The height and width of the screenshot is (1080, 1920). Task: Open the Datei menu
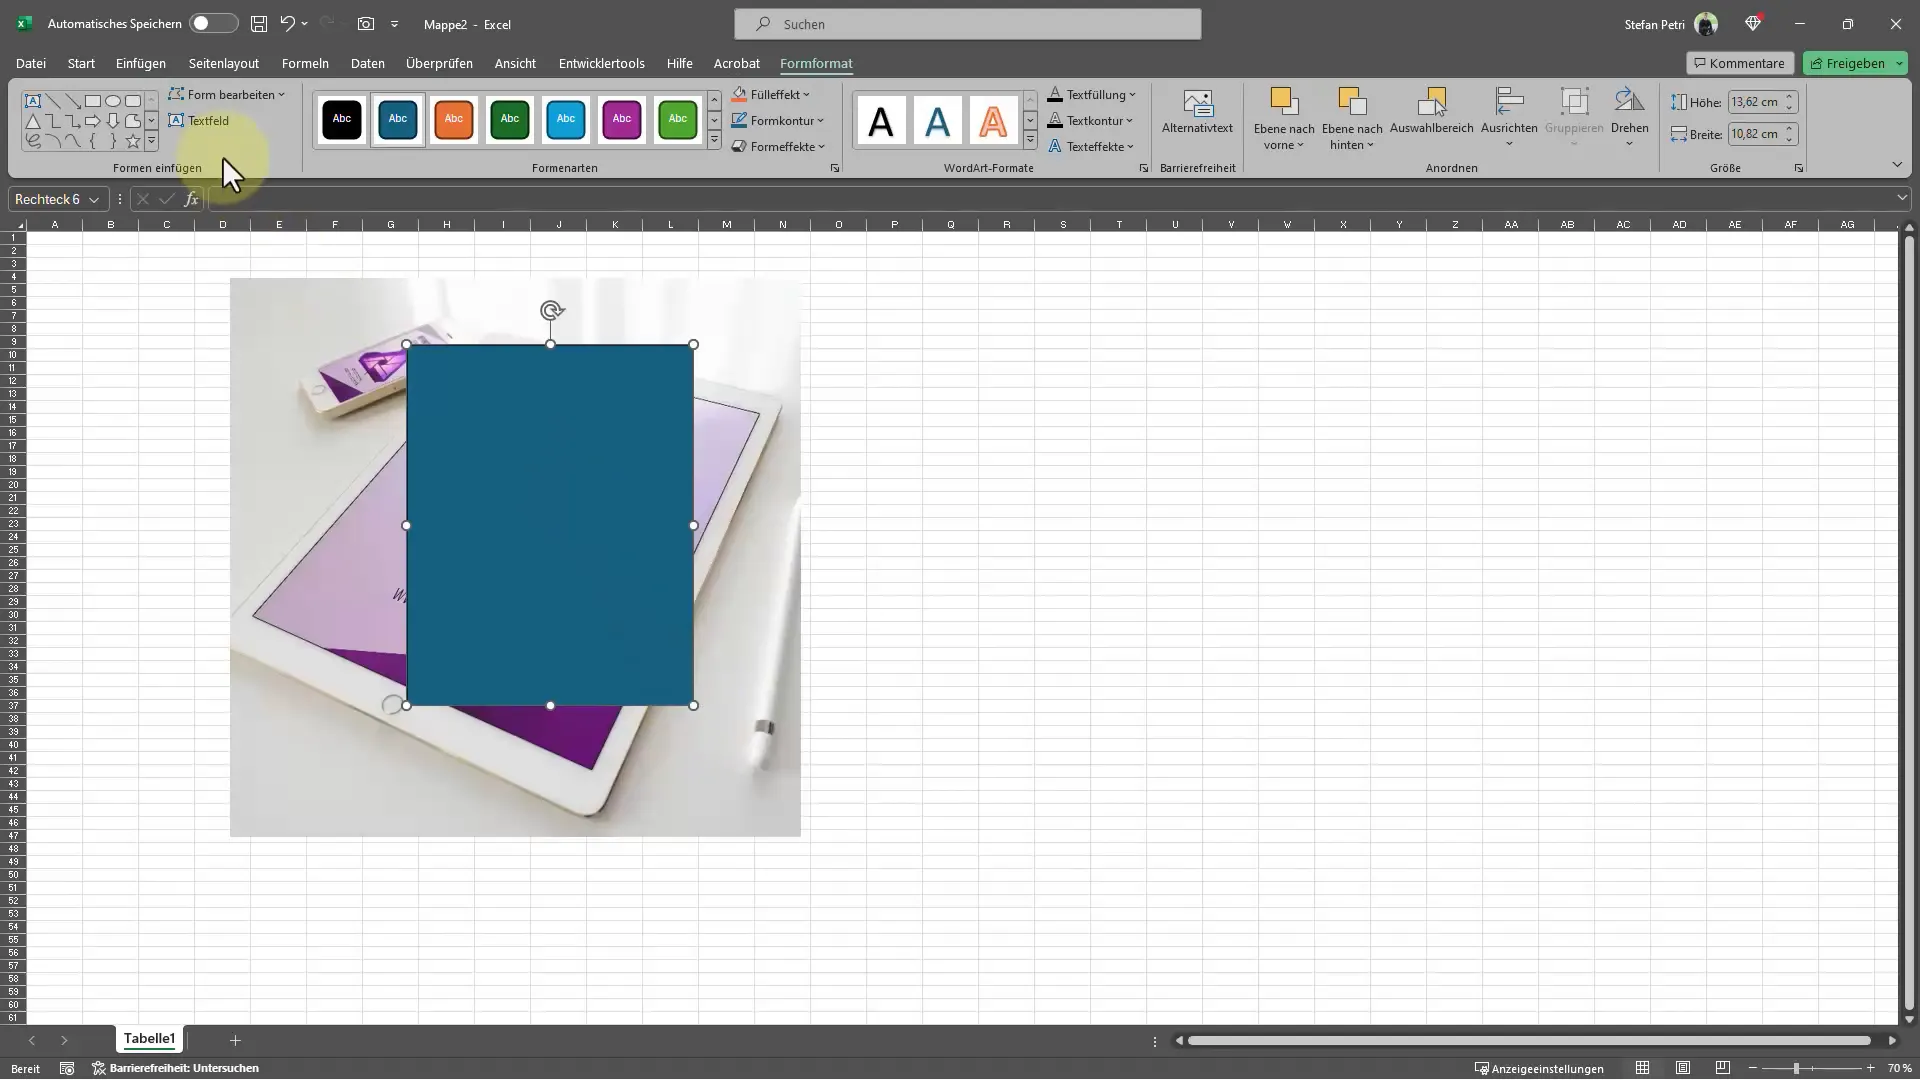point(31,63)
